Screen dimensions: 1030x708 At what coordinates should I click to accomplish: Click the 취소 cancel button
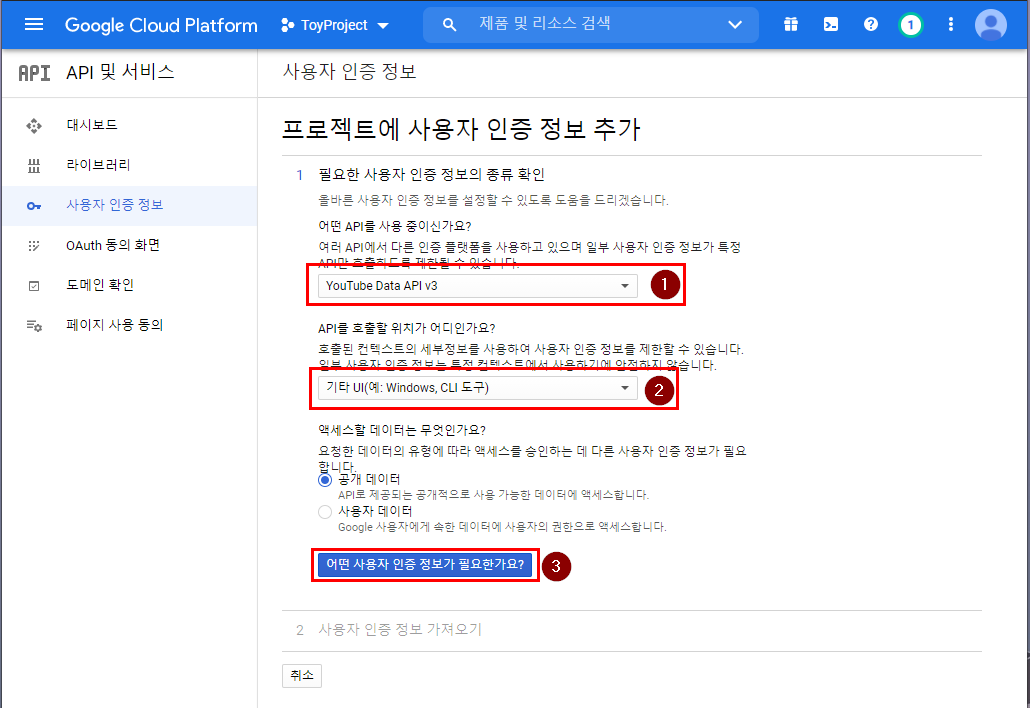[x=302, y=676]
